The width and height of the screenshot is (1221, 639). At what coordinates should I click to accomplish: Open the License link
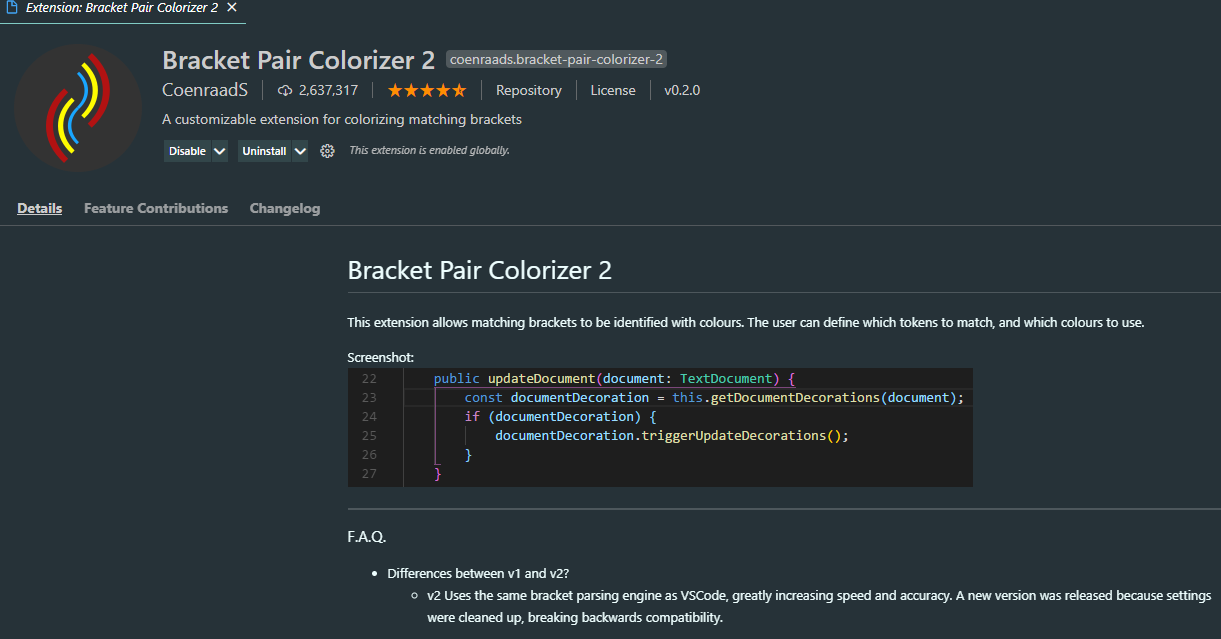point(613,90)
